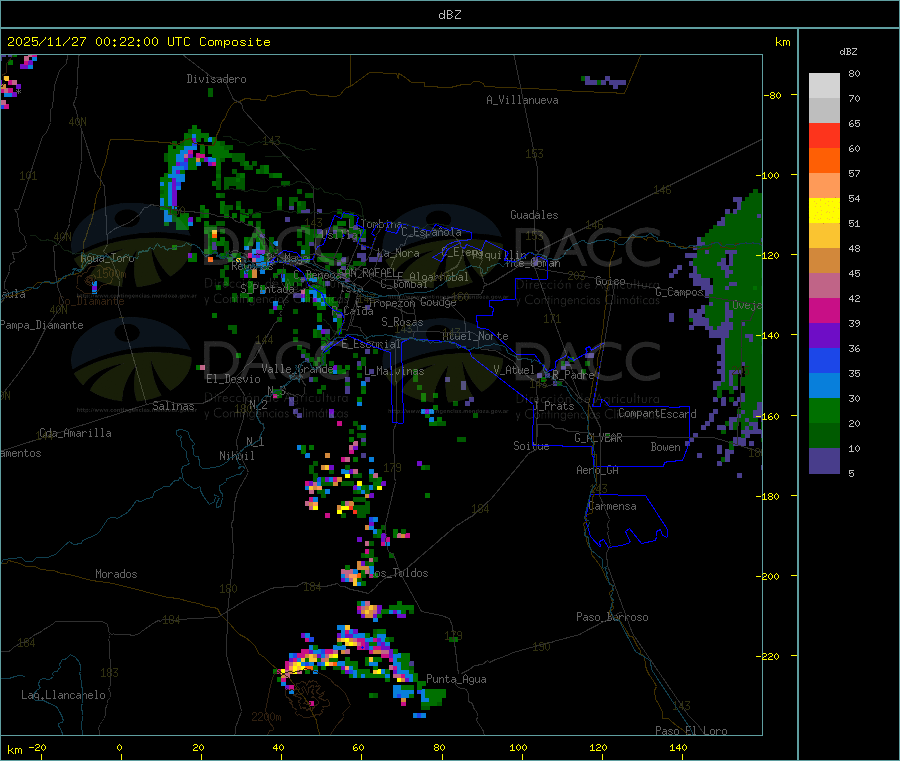The height and width of the screenshot is (761, 900).
Task: Select the G_ALVEAR label
Action: tap(599, 438)
